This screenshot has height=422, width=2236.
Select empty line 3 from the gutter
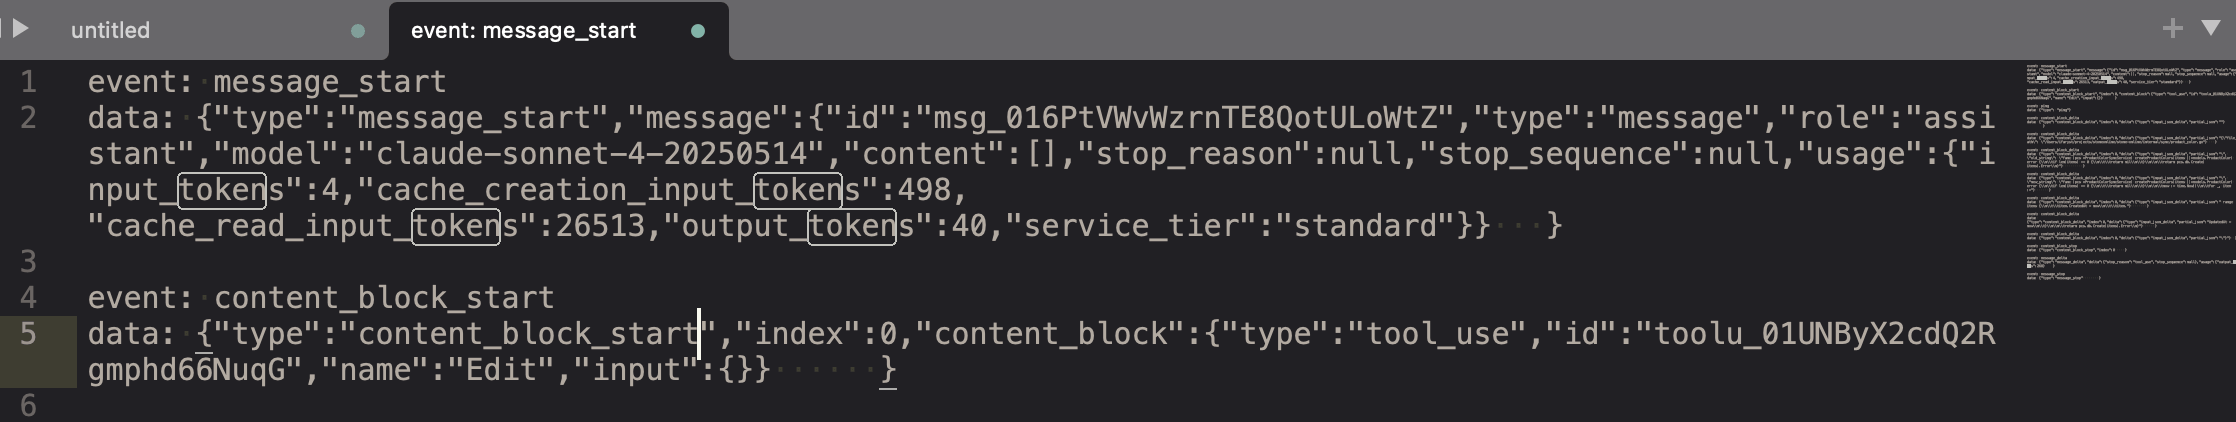28,262
